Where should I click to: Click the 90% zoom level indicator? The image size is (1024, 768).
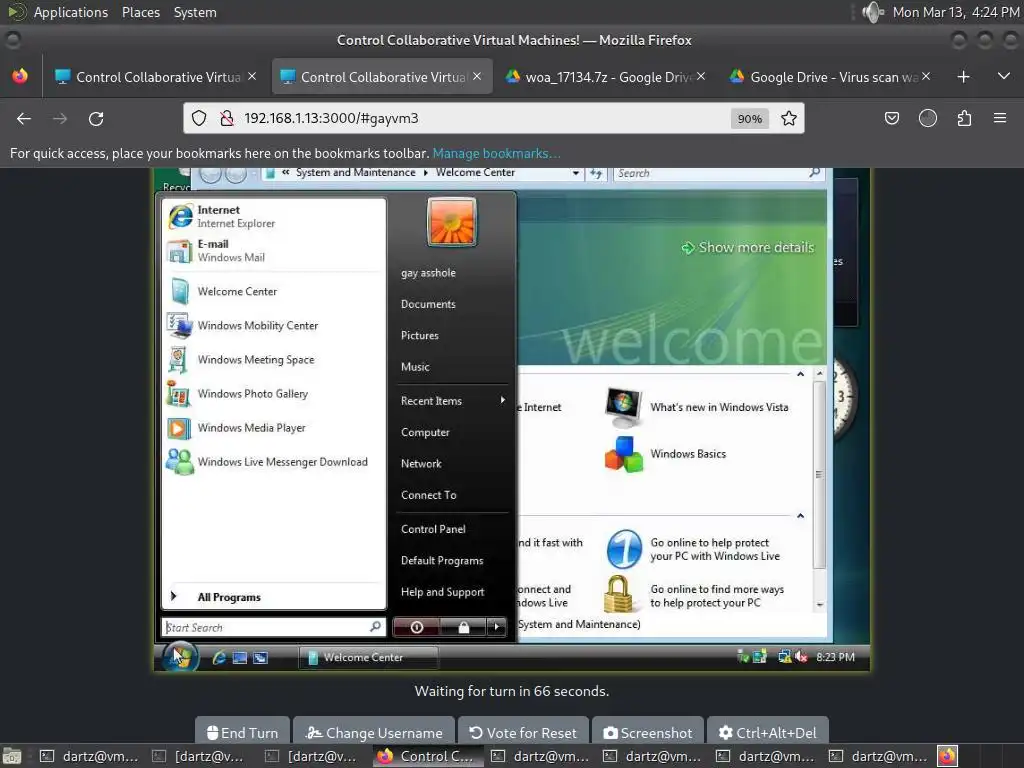[750, 118]
